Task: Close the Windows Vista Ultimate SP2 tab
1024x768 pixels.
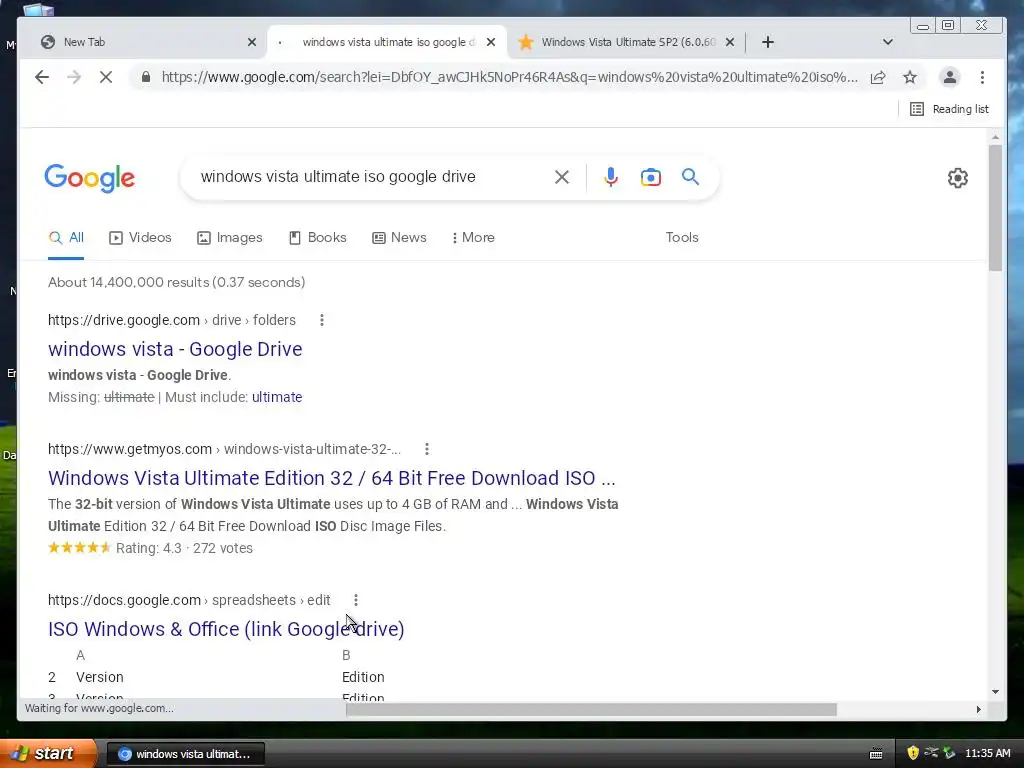Action: click(730, 42)
